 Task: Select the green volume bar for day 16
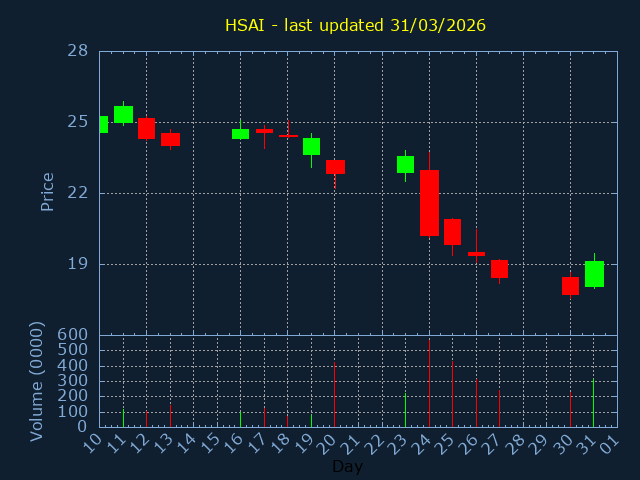pyautogui.click(x=240, y=418)
